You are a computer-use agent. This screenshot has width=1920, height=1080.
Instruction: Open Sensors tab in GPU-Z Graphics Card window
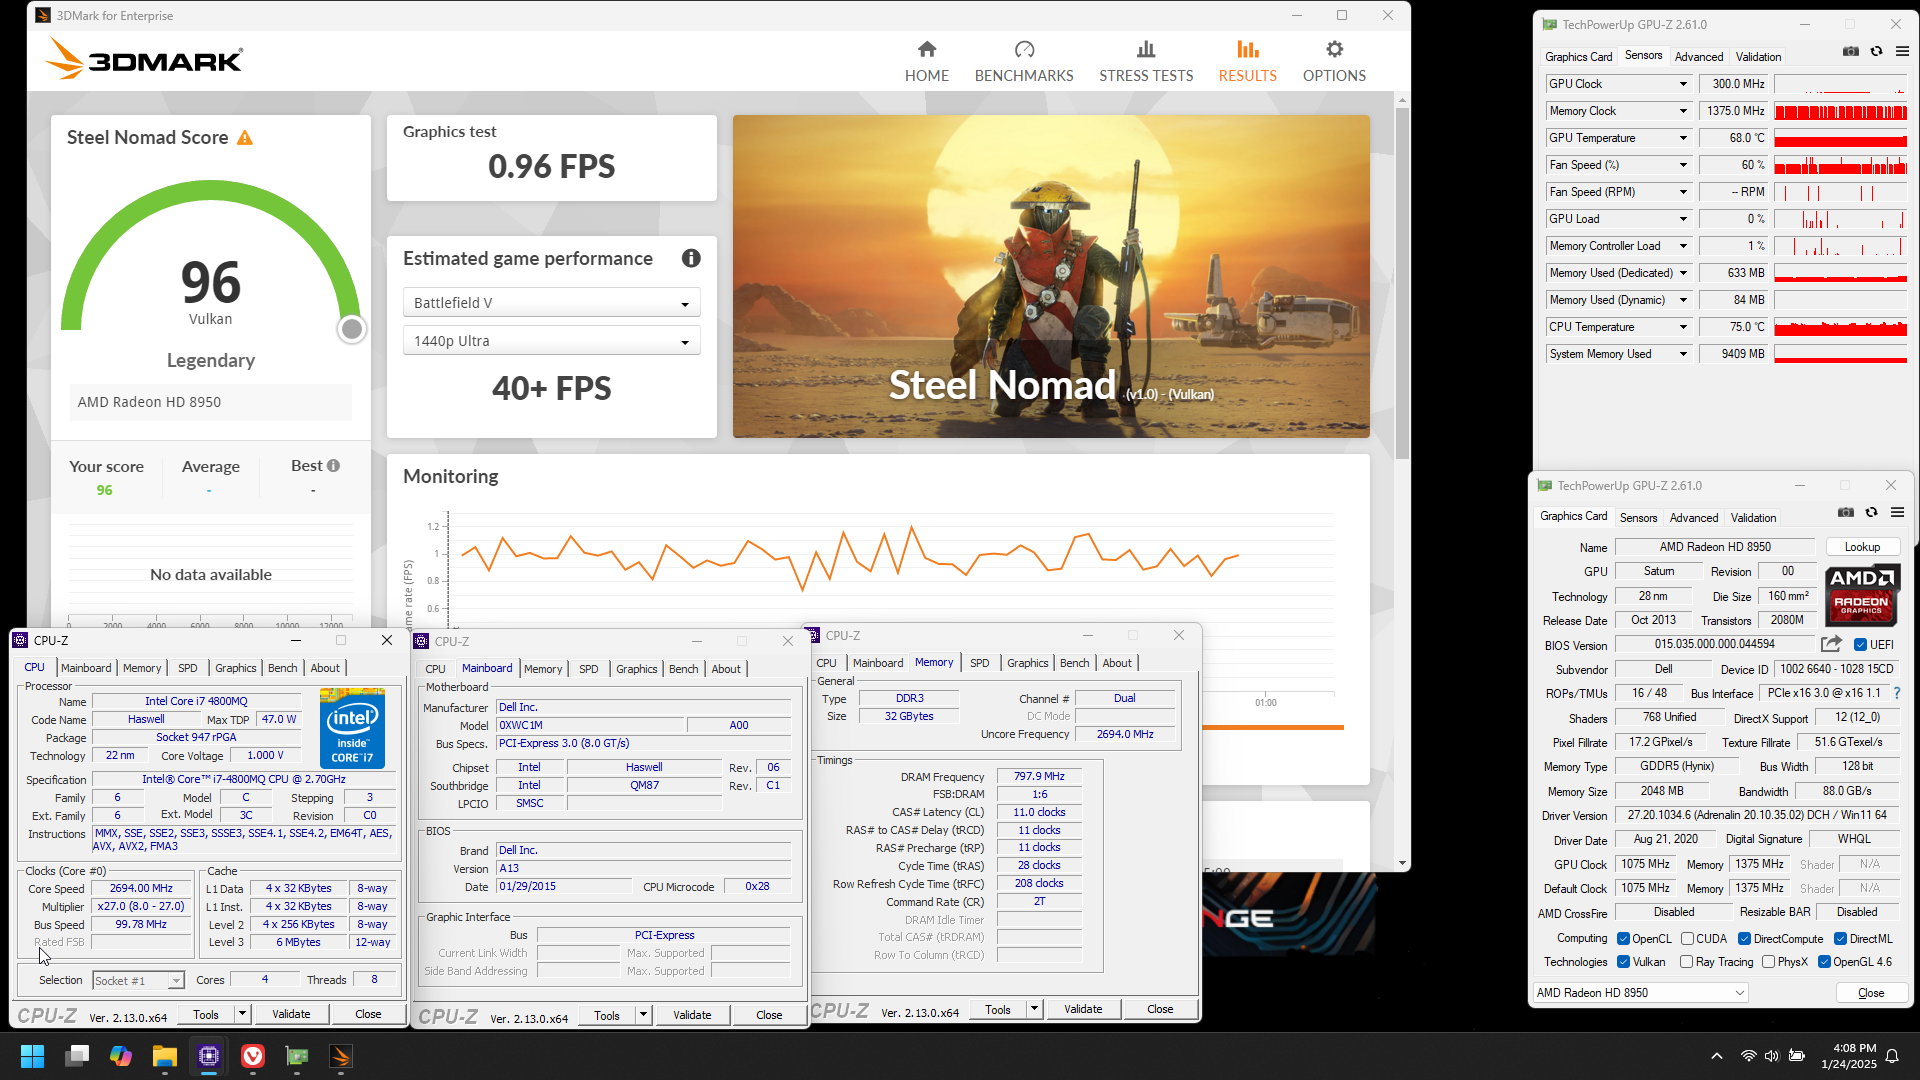coord(1638,518)
